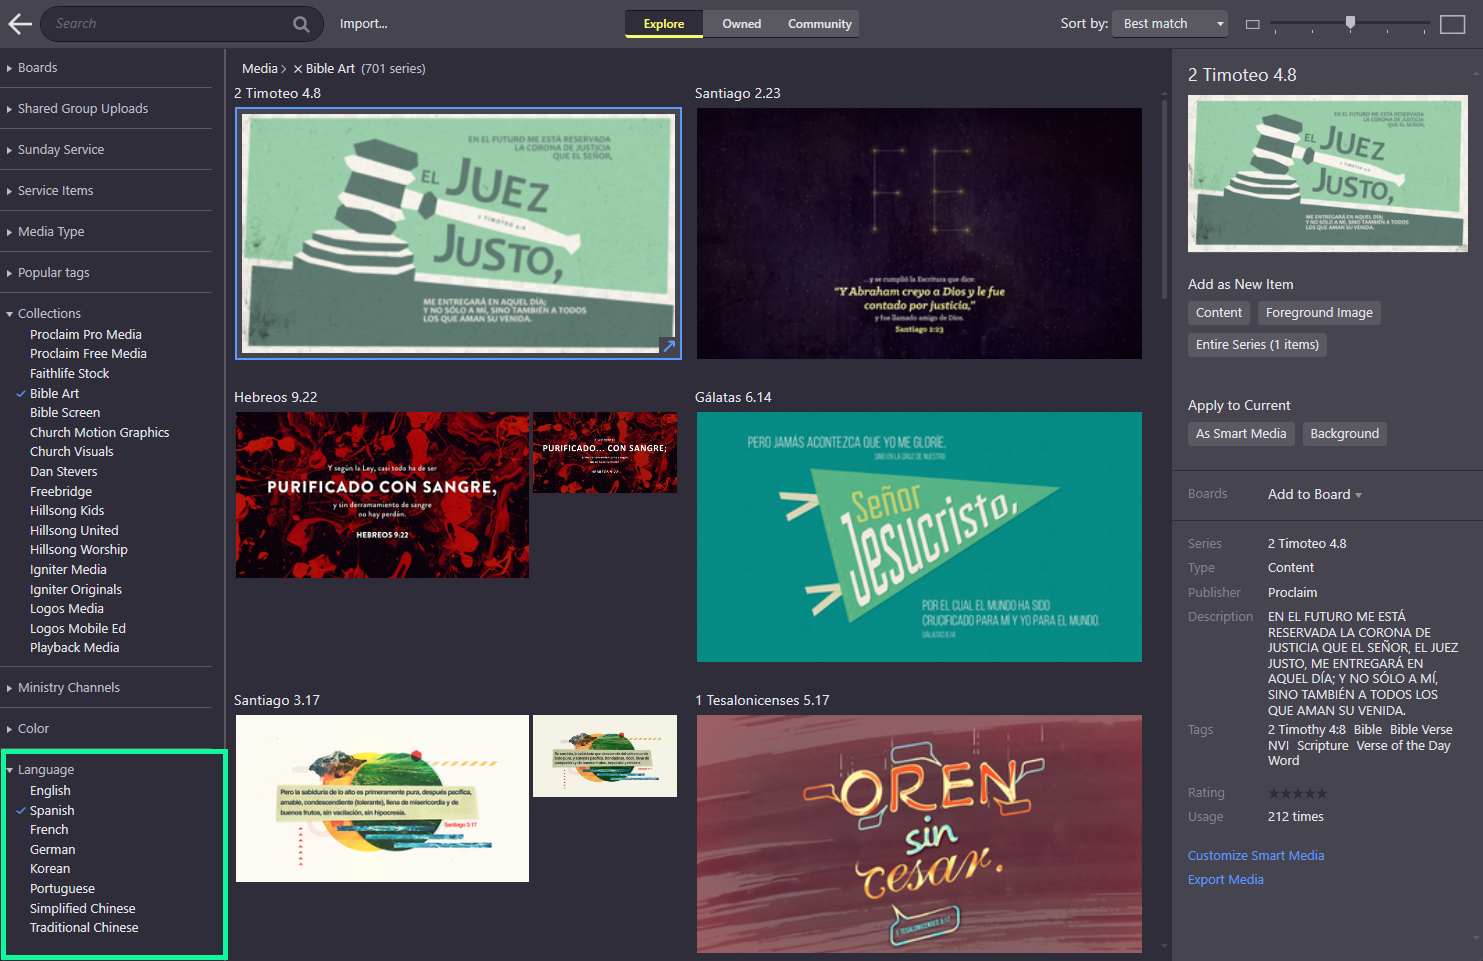Click the Content button
This screenshot has width=1483, height=961.
click(1219, 313)
